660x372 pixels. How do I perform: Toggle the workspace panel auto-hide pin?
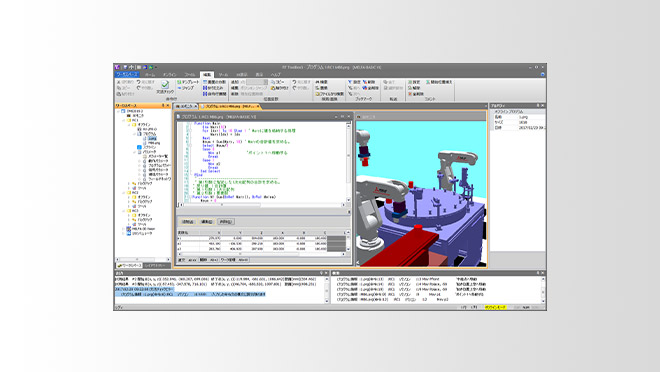(x=163, y=106)
